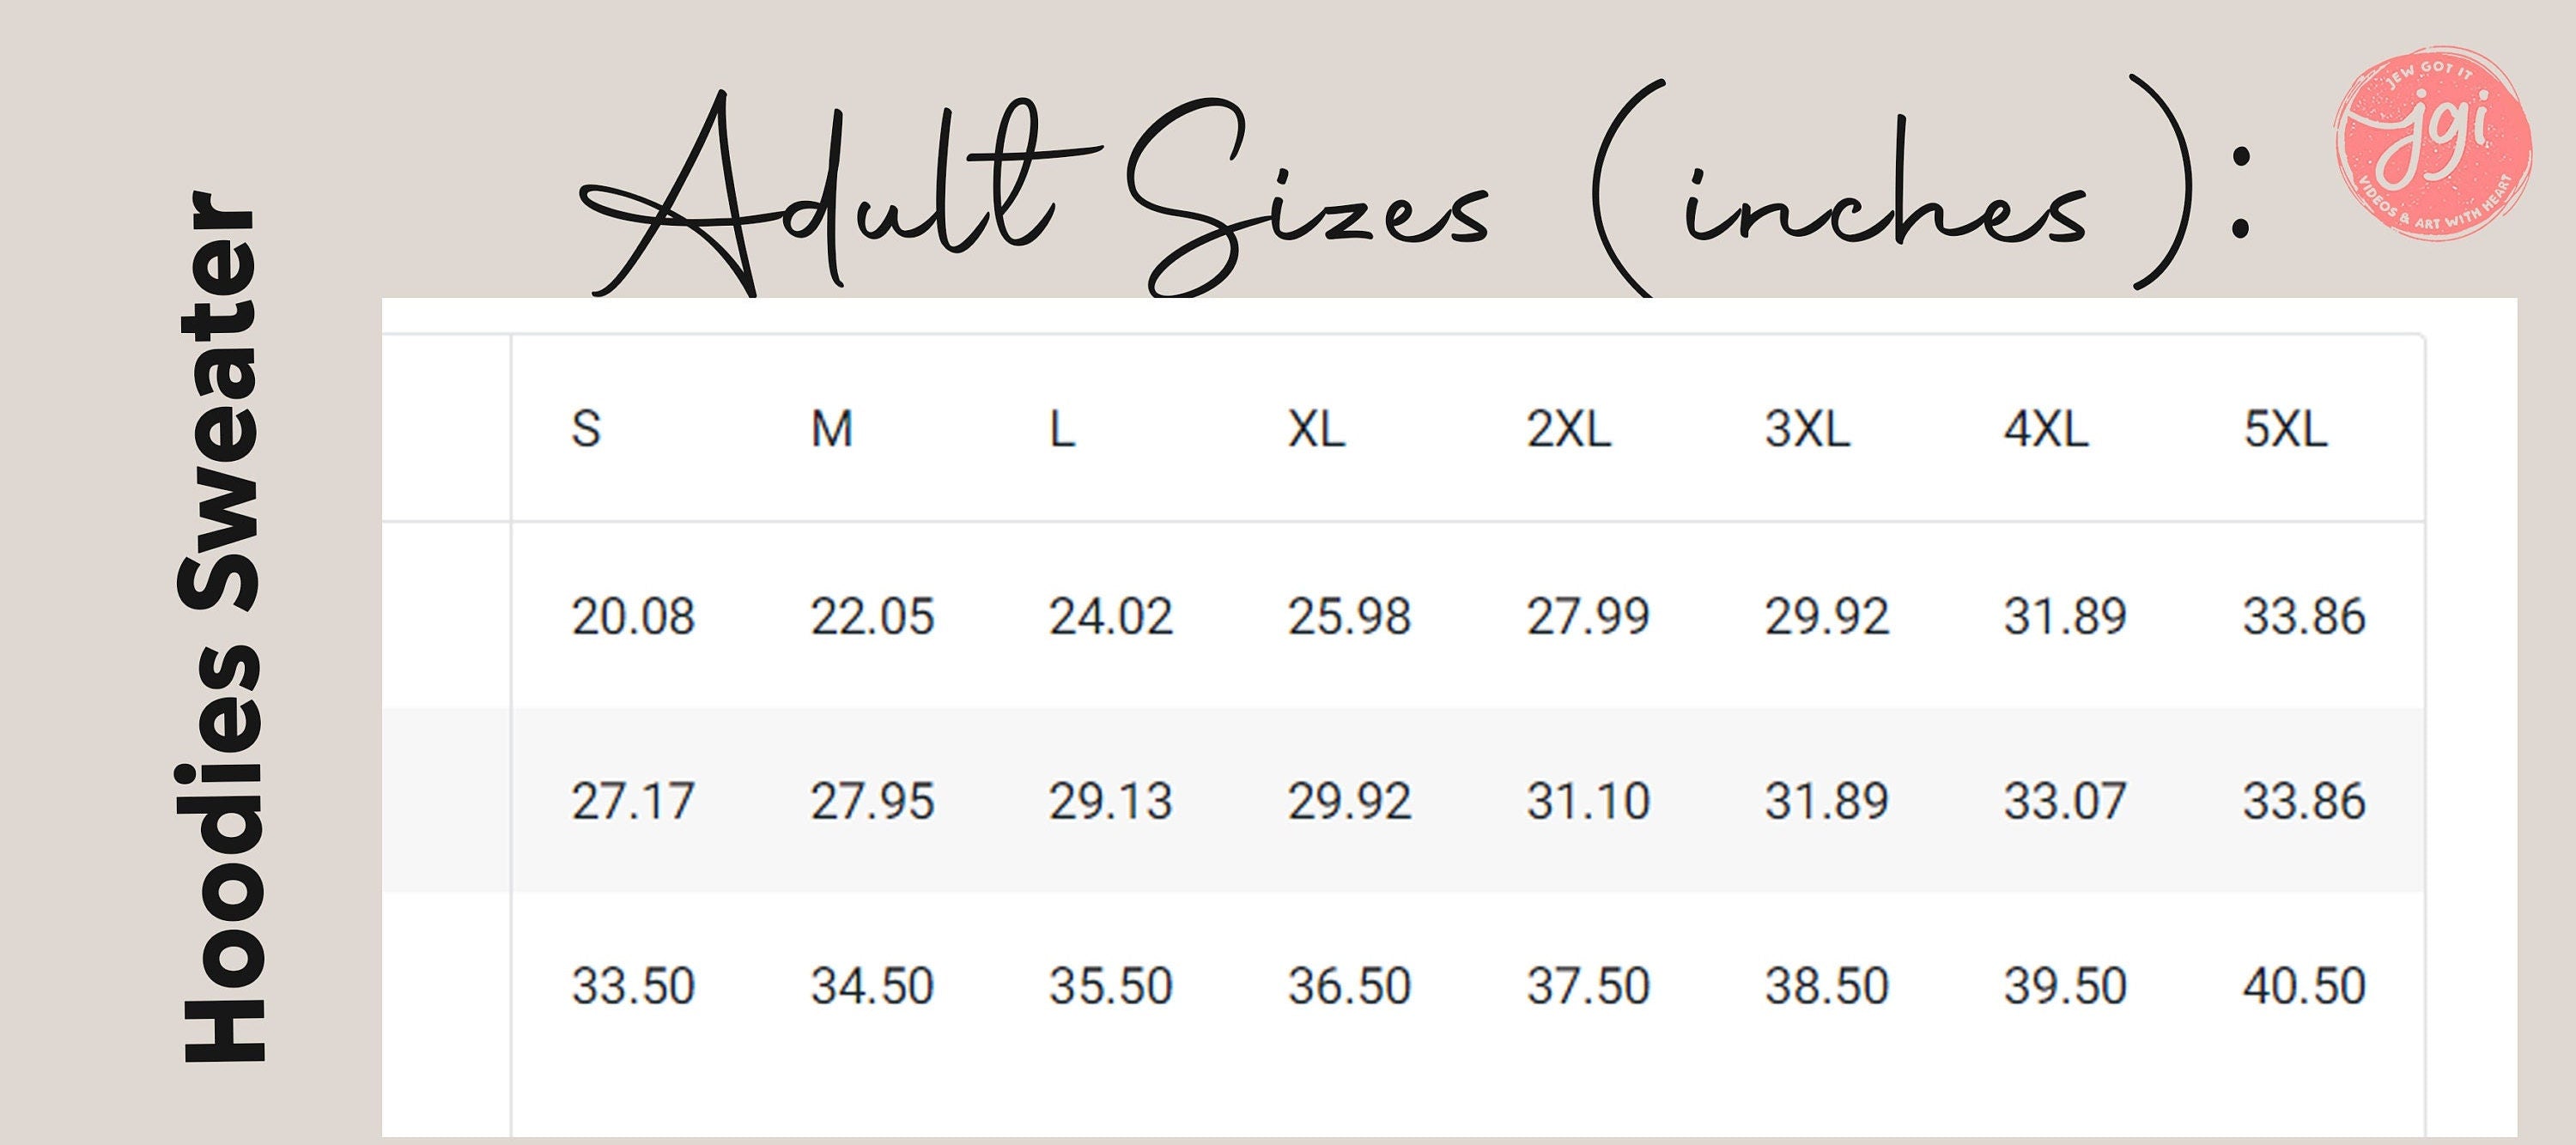The image size is (2576, 1145).
Task: Select the 5XL size column header
Action: pos(2285,430)
